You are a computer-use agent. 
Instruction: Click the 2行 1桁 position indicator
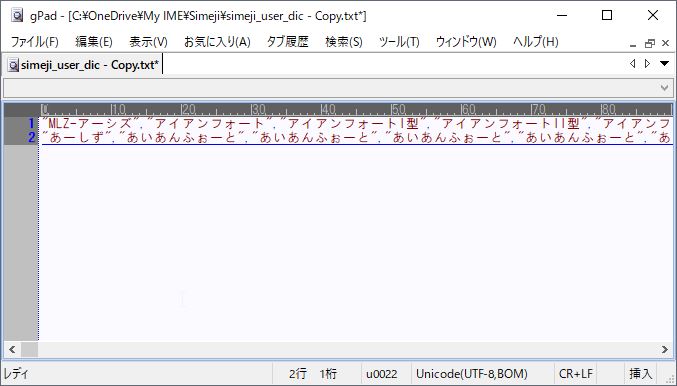pyautogui.click(x=313, y=373)
